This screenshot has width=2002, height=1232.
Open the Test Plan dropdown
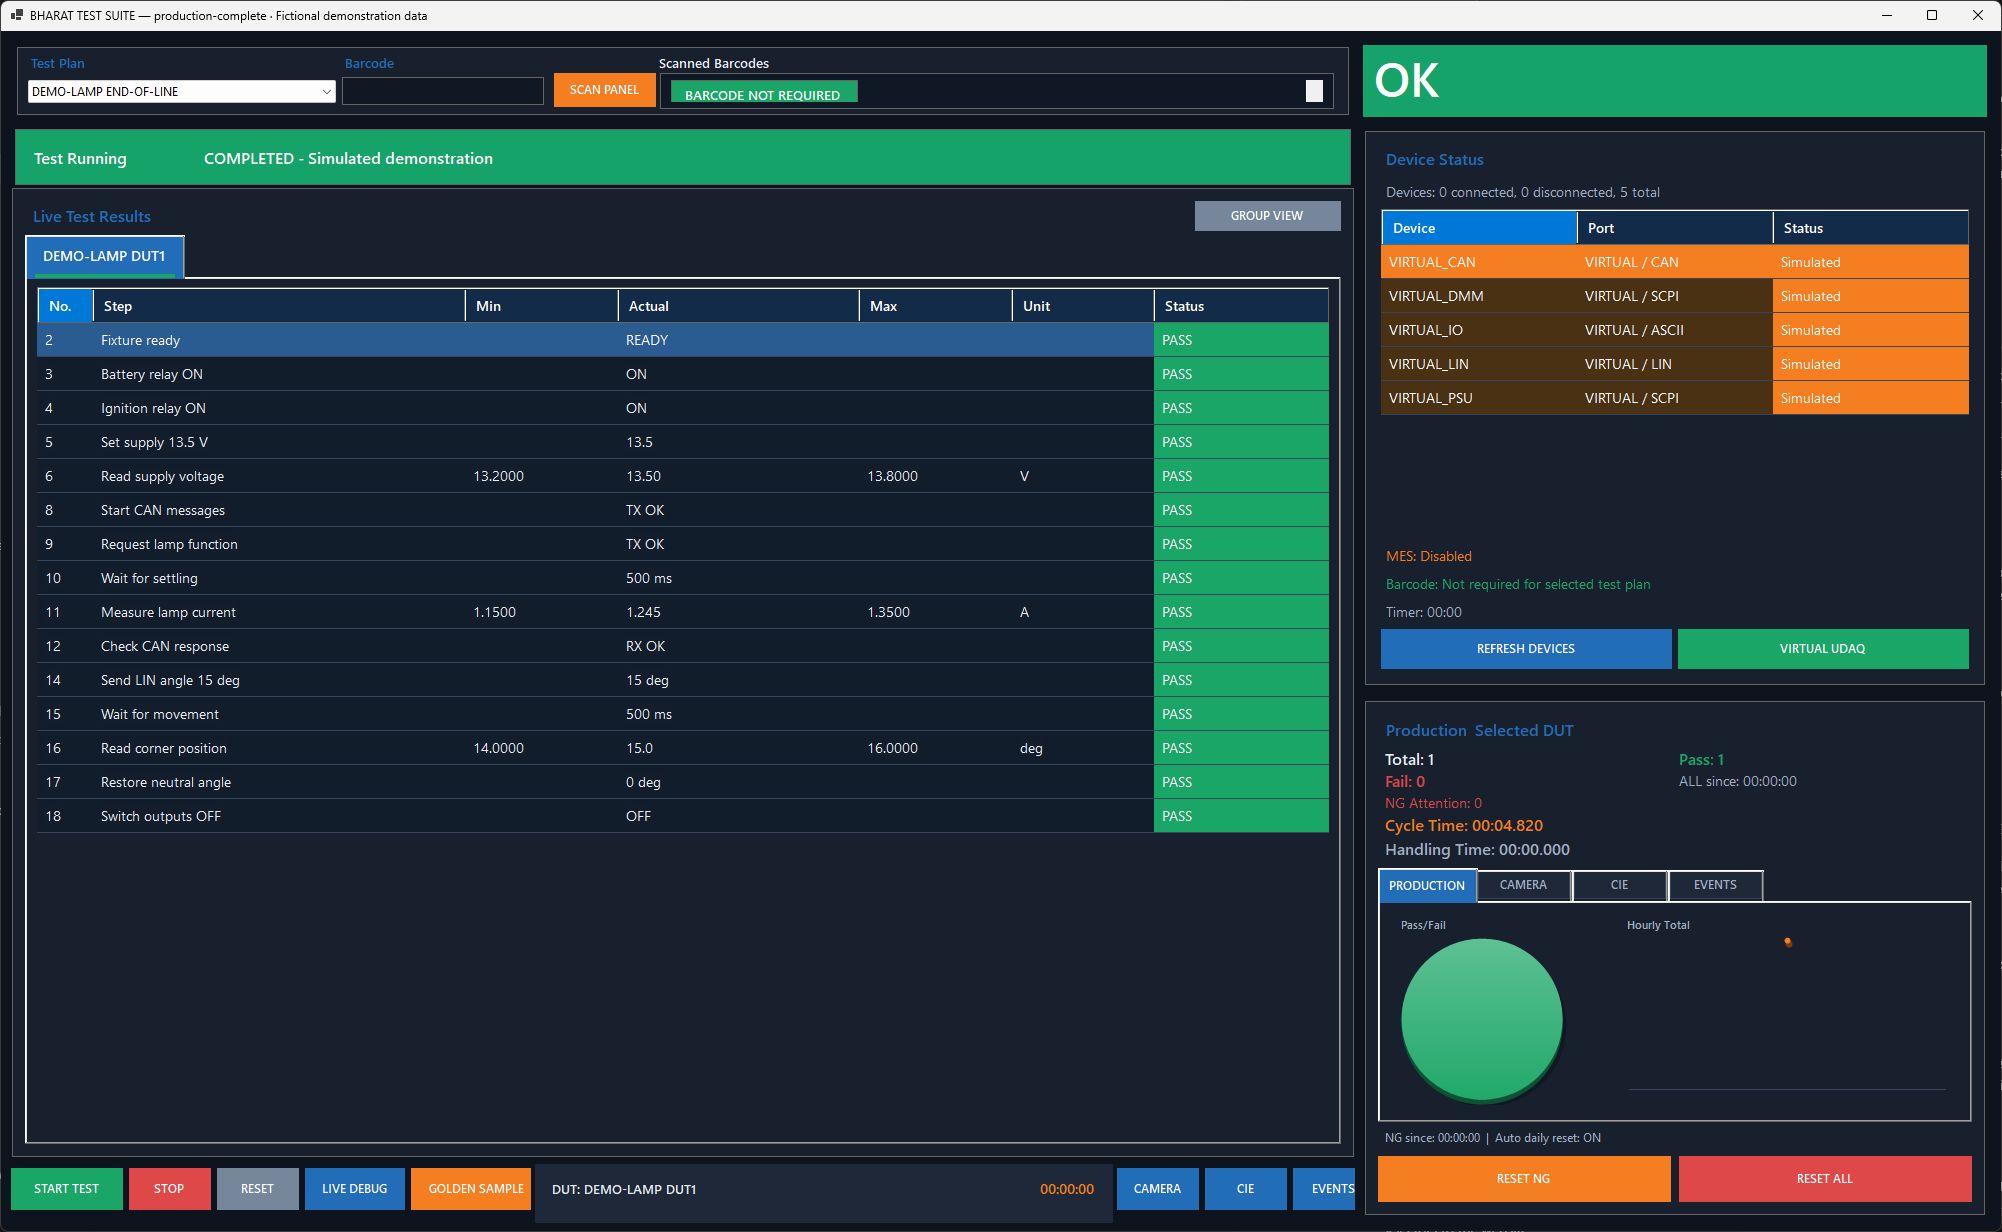coord(181,91)
